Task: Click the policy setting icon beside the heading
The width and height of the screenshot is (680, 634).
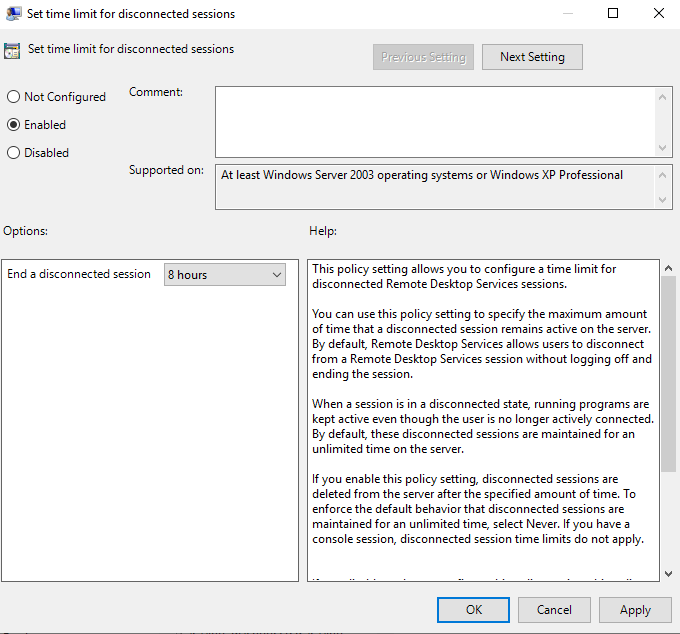Action: pos(12,51)
